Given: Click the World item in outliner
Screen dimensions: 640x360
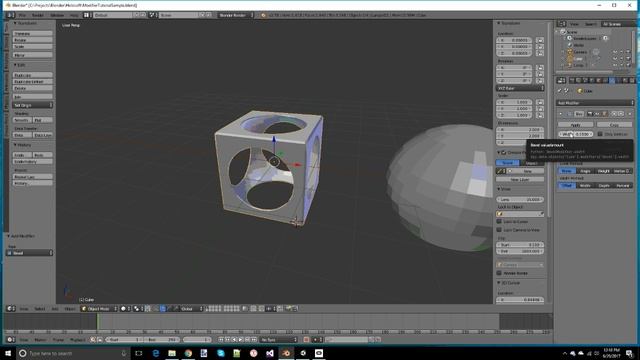Looking at the screenshot, I should (x=578, y=45).
